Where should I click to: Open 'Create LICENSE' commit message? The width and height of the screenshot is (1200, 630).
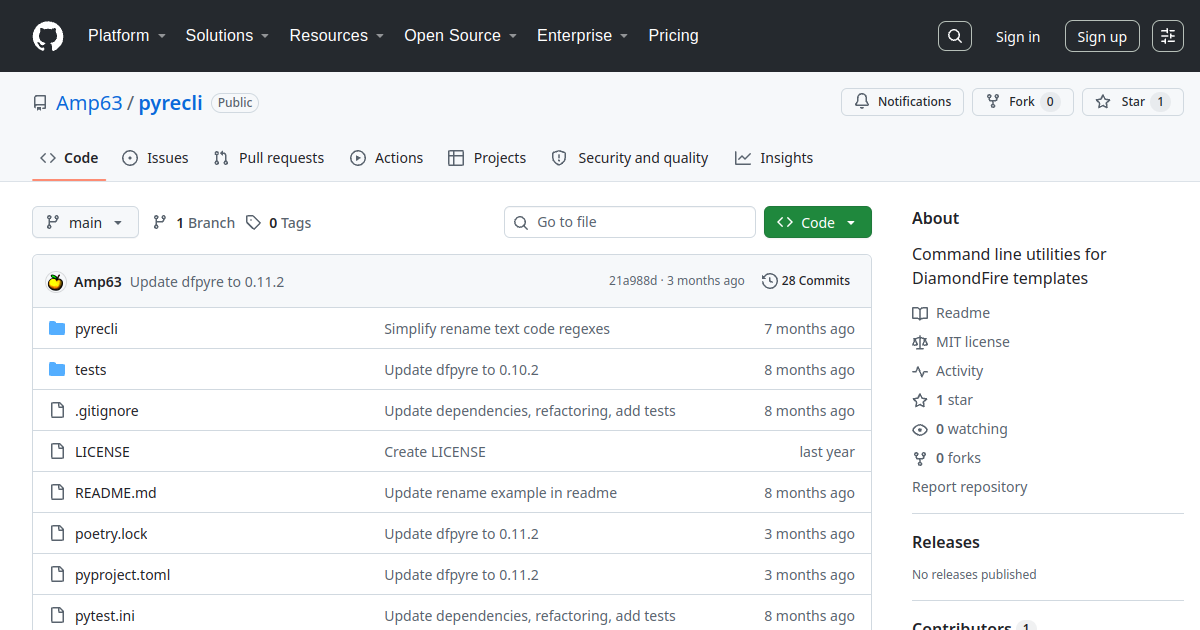(x=435, y=452)
